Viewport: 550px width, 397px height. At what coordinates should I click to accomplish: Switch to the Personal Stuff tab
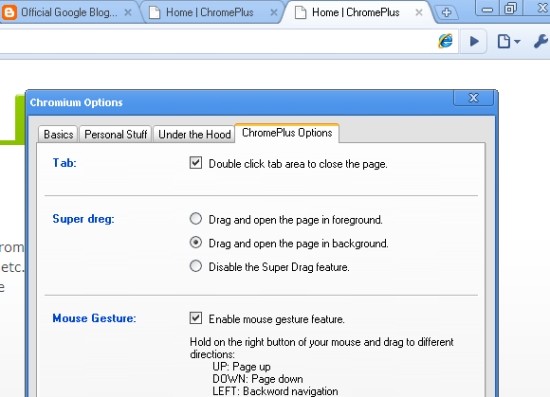[115, 134]
